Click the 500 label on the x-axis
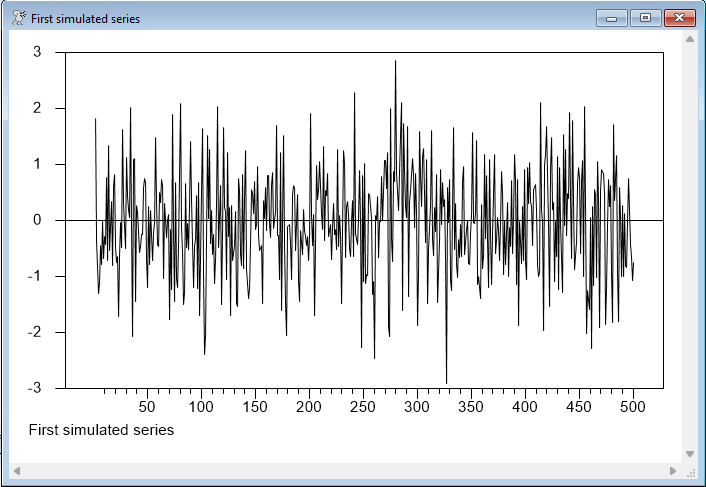 pyautogui.click(x=632, y=407)
